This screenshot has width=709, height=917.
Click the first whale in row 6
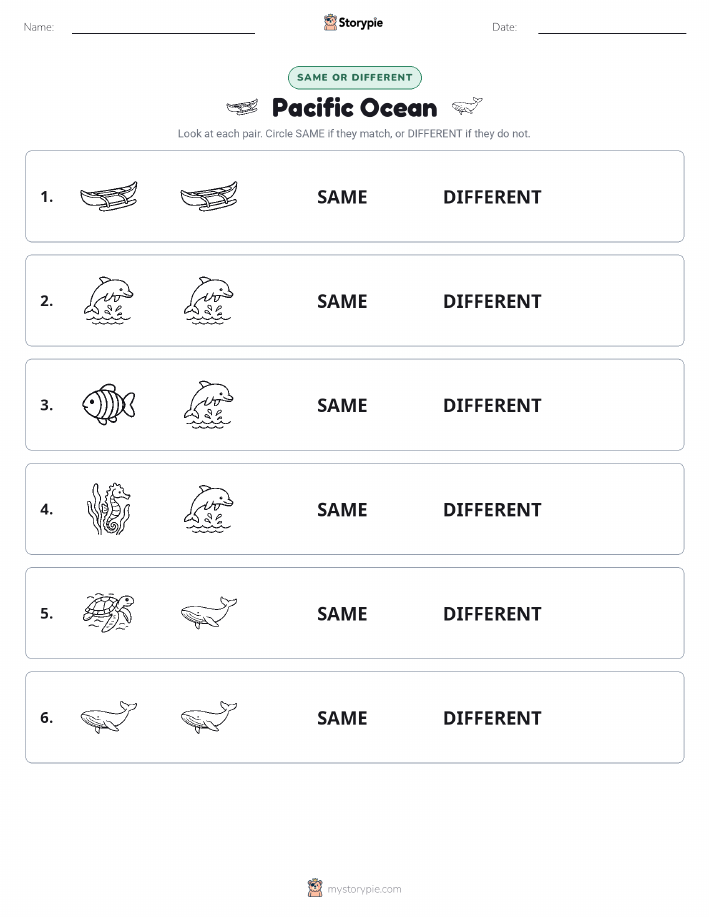click(x=109, y=716)
